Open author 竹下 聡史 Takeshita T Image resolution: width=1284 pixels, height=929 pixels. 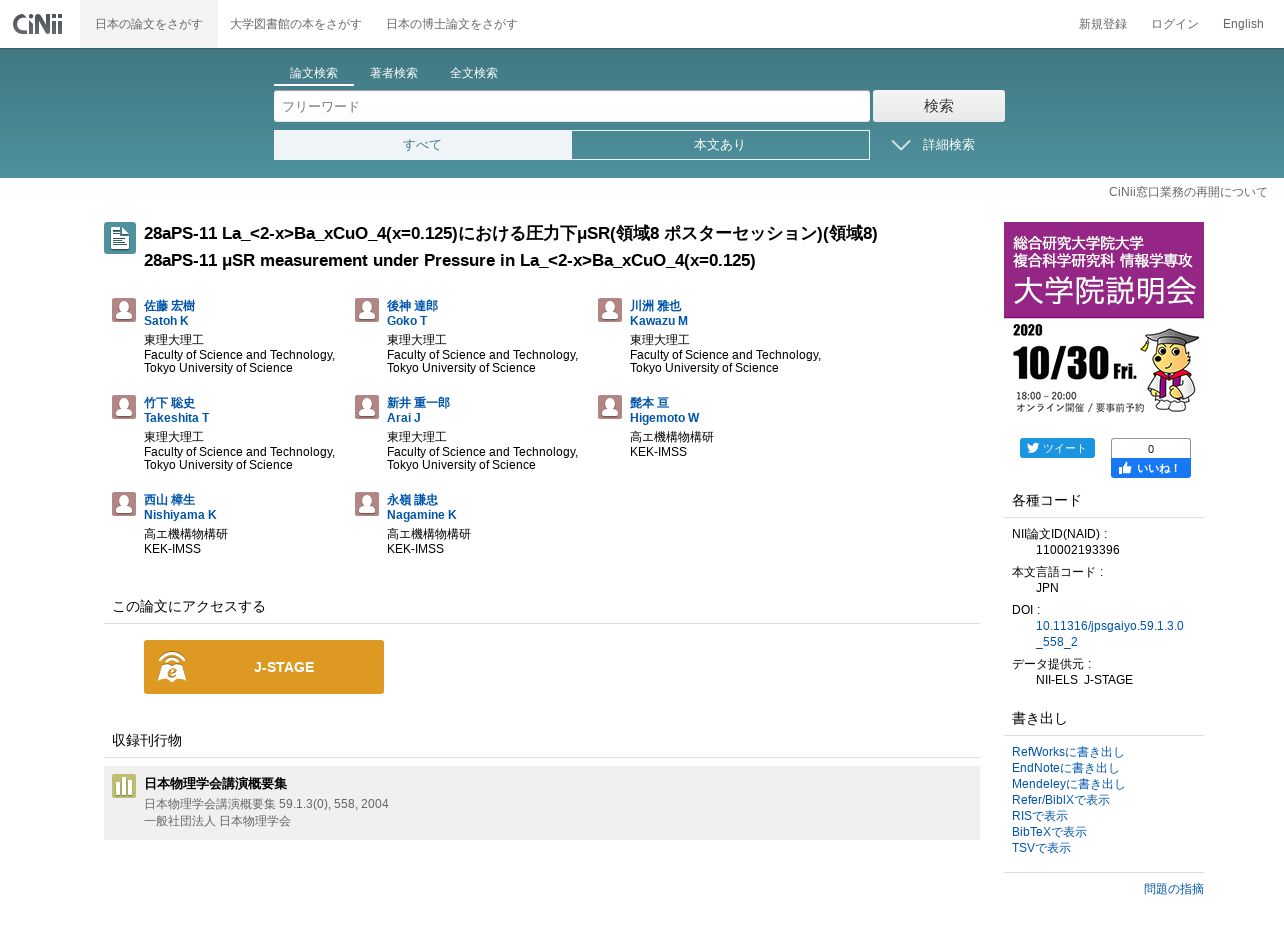(x=177, y=410)
